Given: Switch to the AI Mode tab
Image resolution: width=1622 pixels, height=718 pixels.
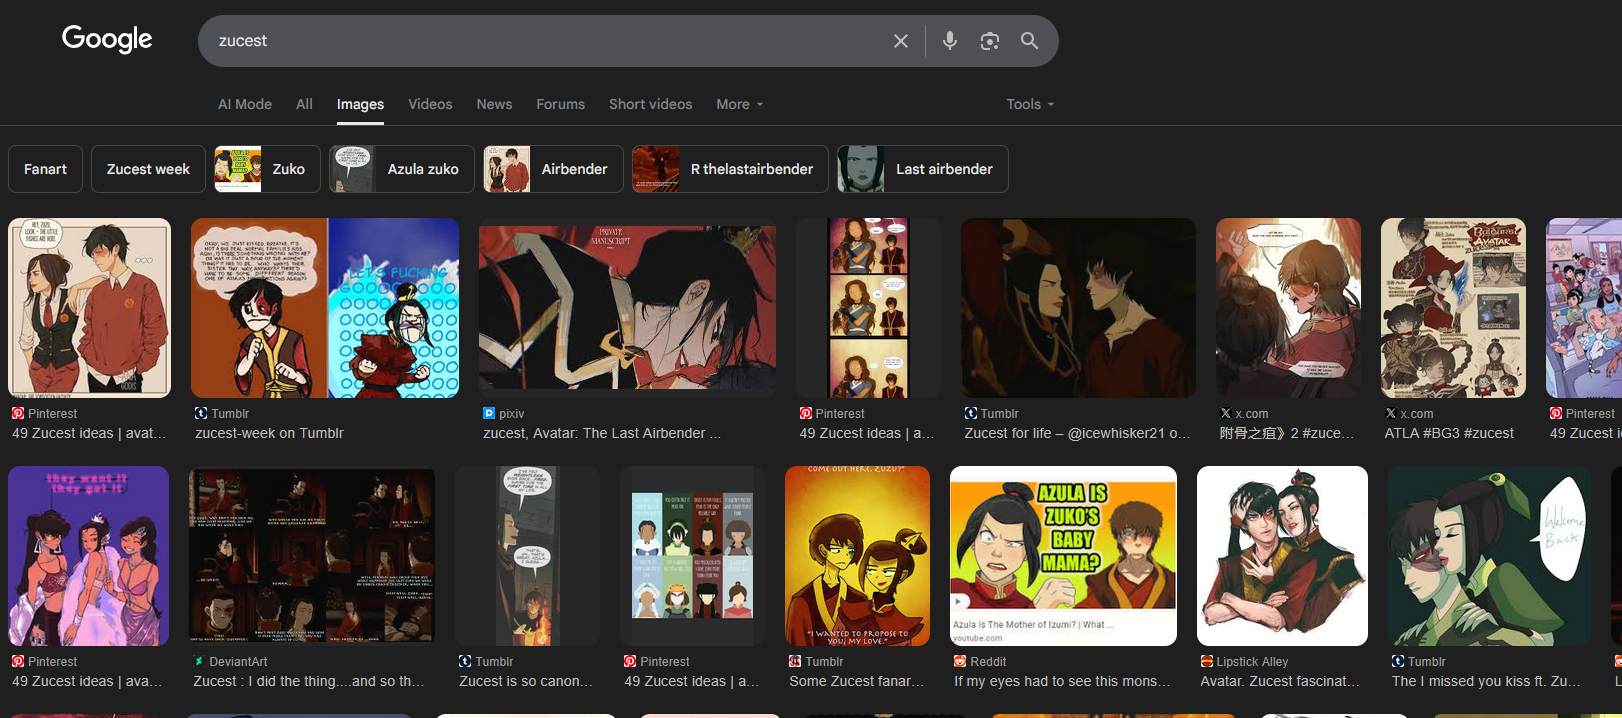Looking at the screenshot, I should (245, 104).
